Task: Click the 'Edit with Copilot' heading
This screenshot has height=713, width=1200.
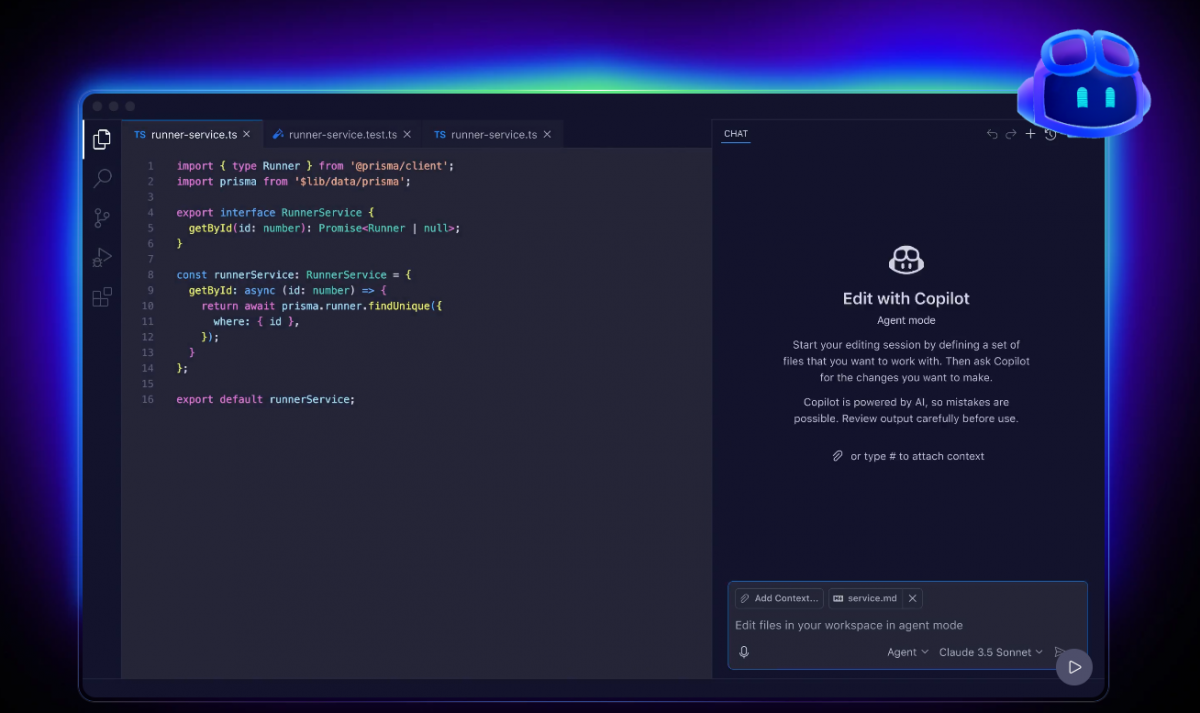Action: click(906, 298)
